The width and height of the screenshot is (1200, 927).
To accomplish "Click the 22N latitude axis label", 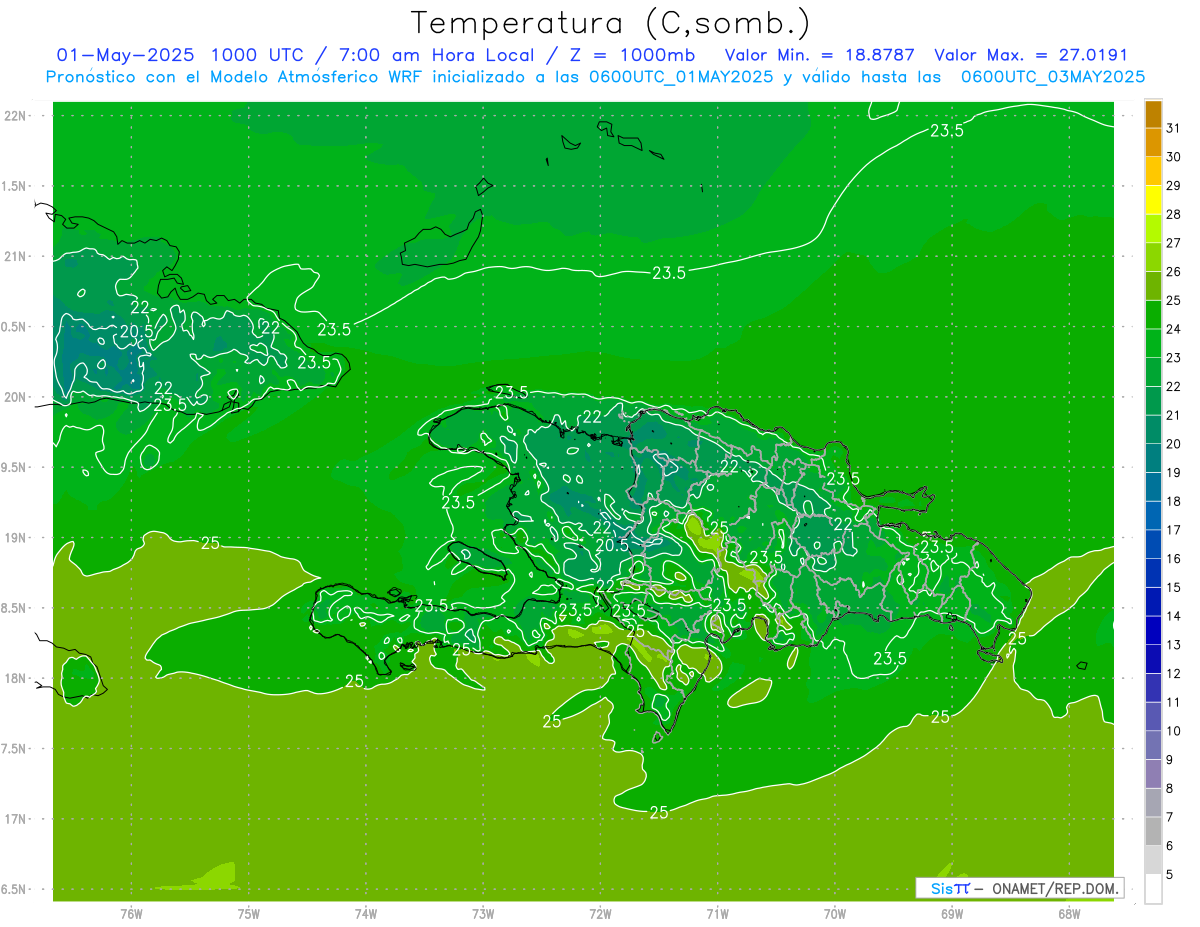I will 16,116.
